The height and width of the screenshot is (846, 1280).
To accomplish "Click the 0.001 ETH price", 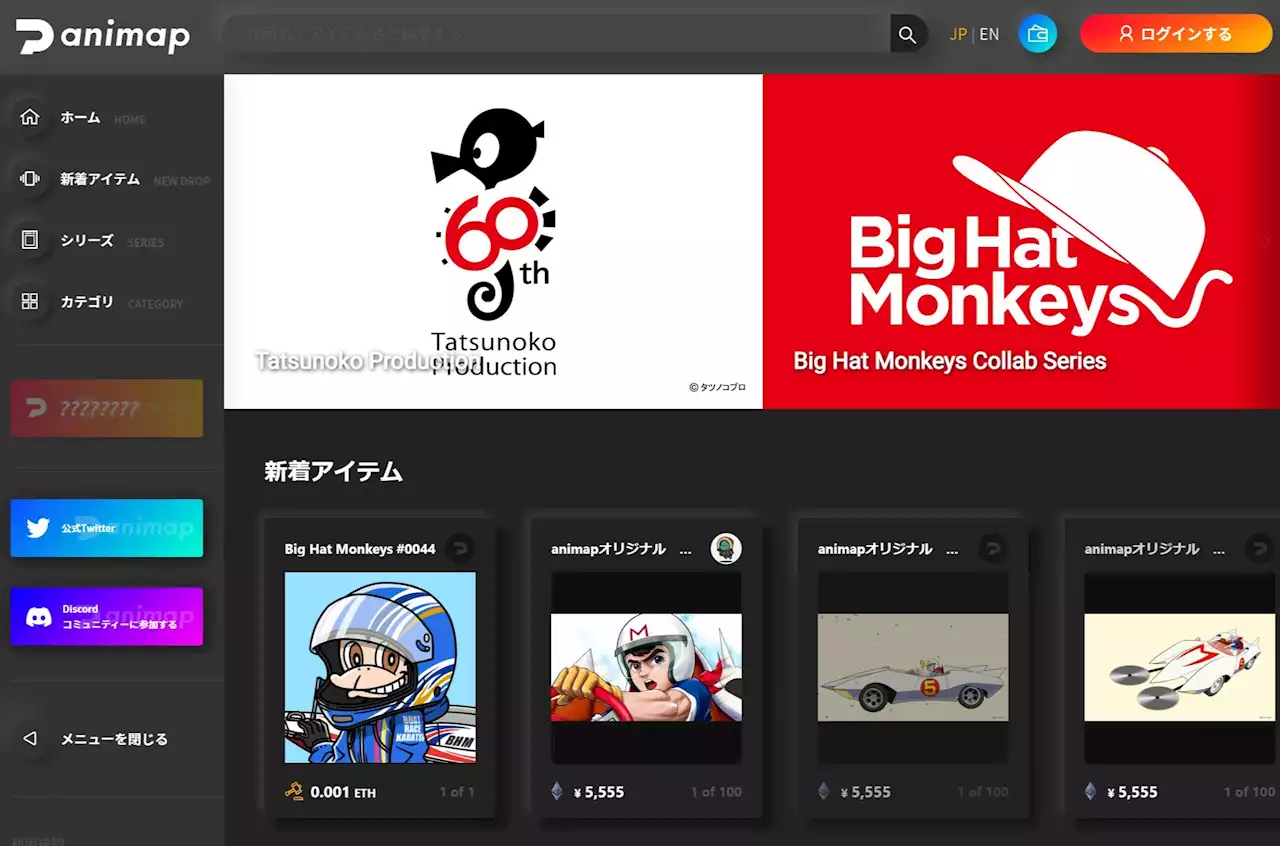I will 343,792.
